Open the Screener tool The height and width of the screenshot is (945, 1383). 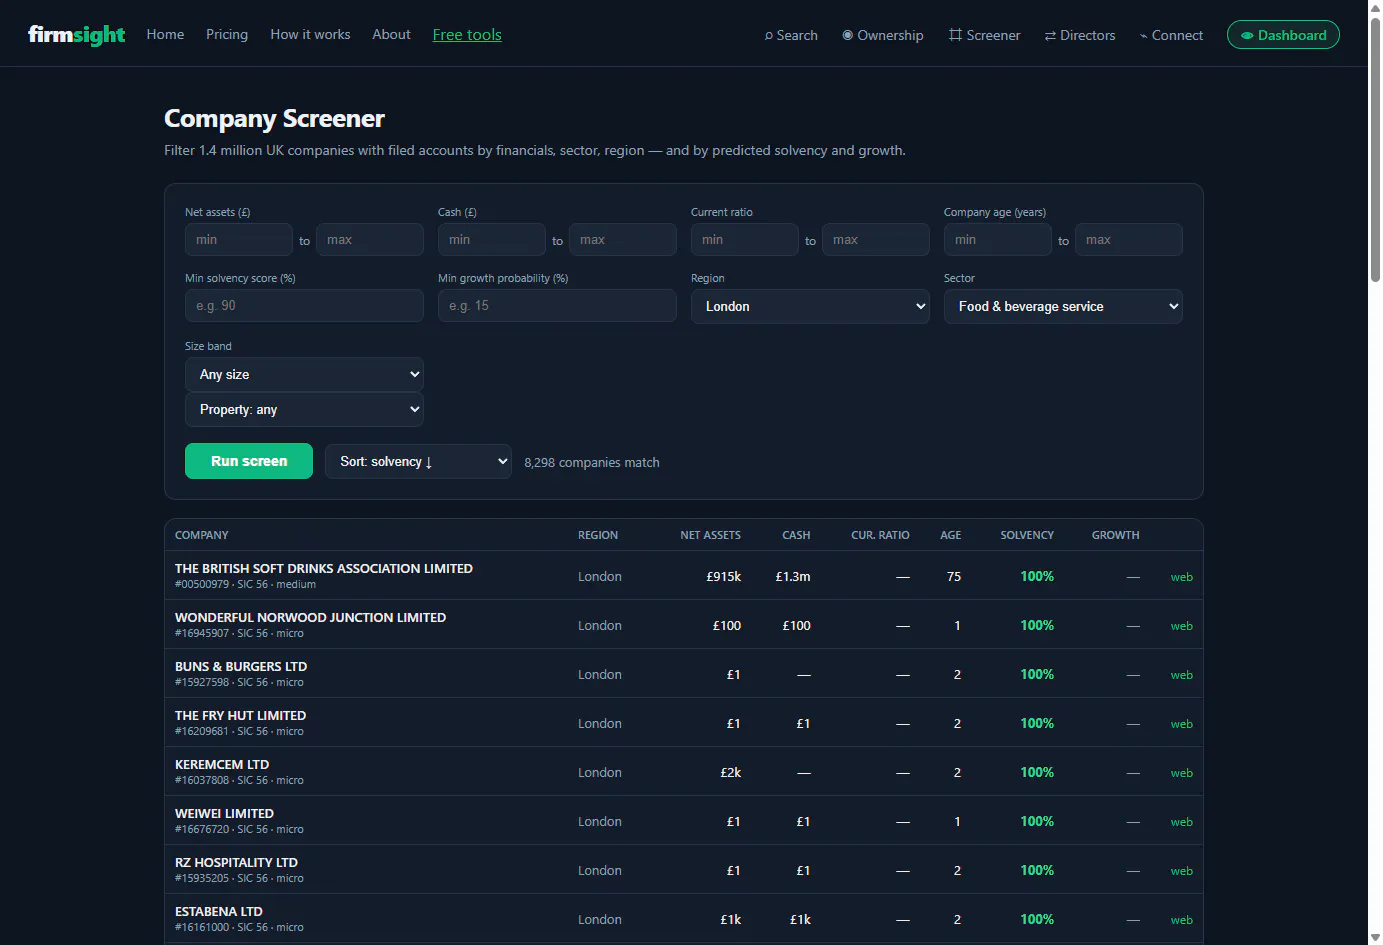pos(985,35)
